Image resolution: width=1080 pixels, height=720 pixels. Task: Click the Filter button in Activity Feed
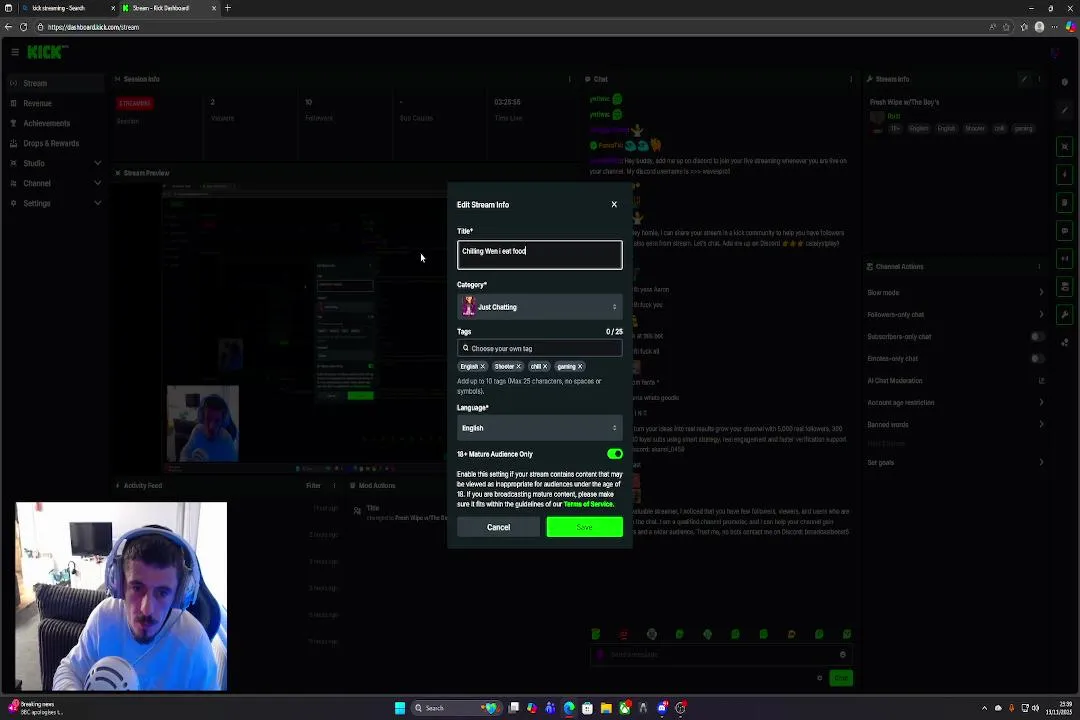click(313, 486)
